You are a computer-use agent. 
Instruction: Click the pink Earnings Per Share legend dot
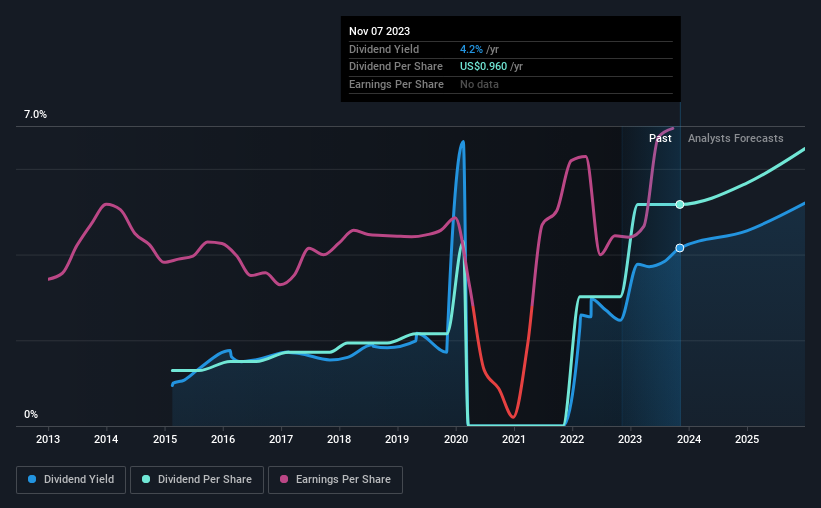pos(284,480)
